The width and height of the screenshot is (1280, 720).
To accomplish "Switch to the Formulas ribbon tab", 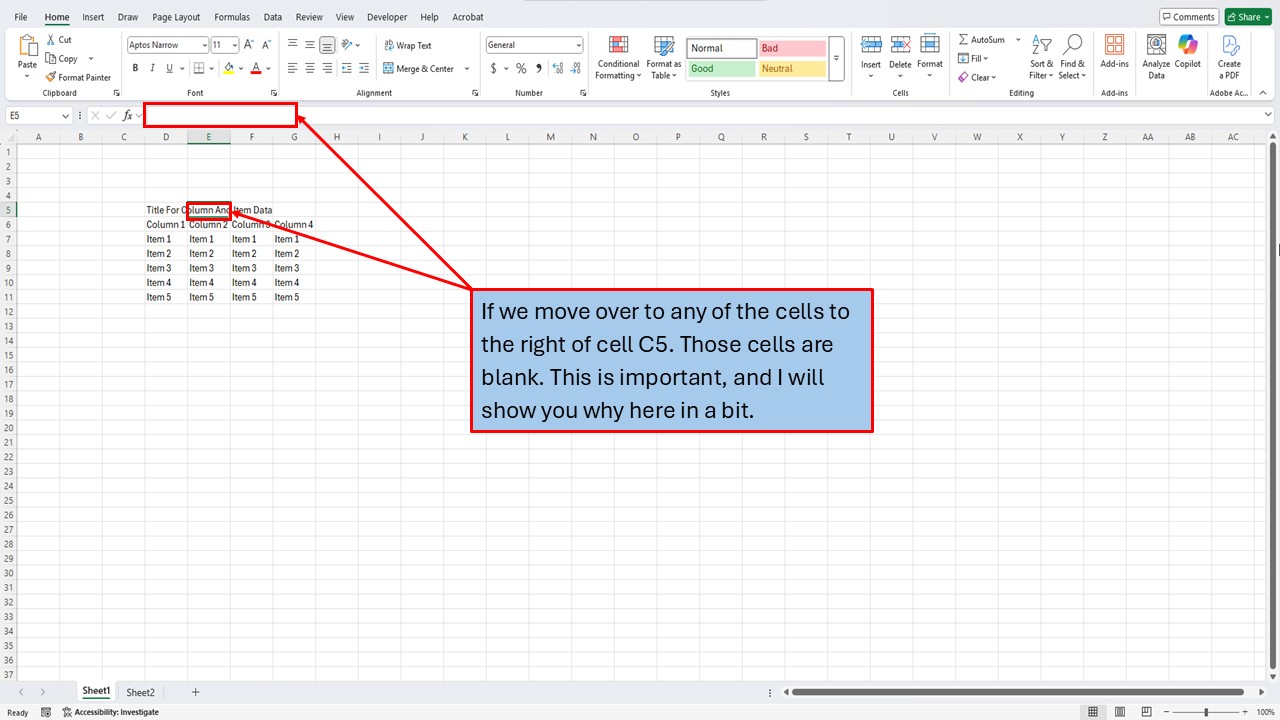I will click(231, 16).
